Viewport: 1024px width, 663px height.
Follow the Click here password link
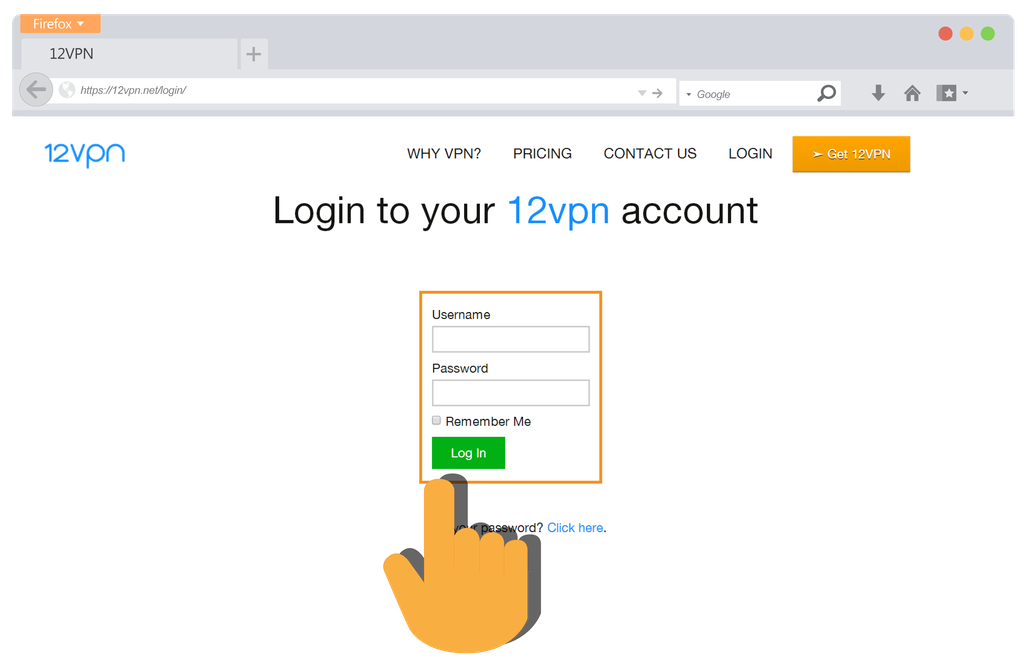(x=575, y=528)
